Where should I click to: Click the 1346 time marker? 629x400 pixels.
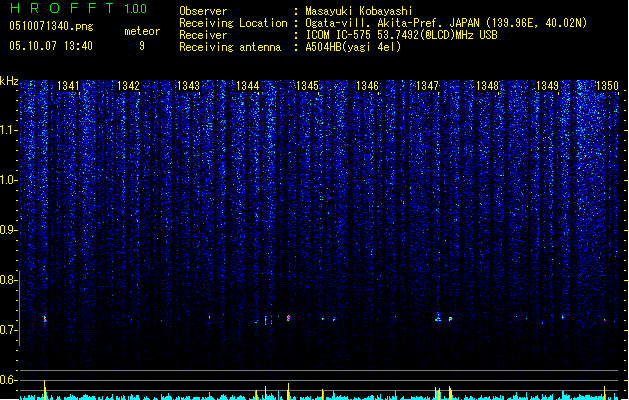click(x=367, y=86)
